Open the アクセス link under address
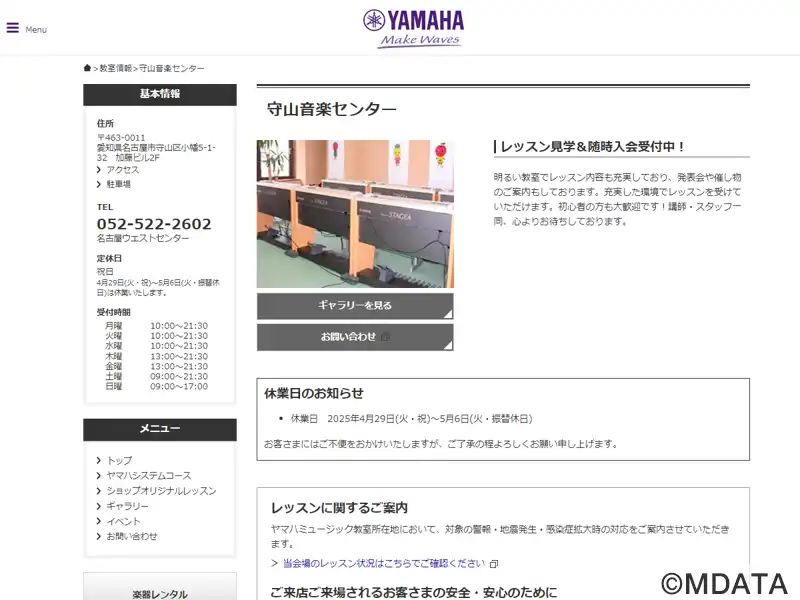The image size is (800, 600). [122, 170]
